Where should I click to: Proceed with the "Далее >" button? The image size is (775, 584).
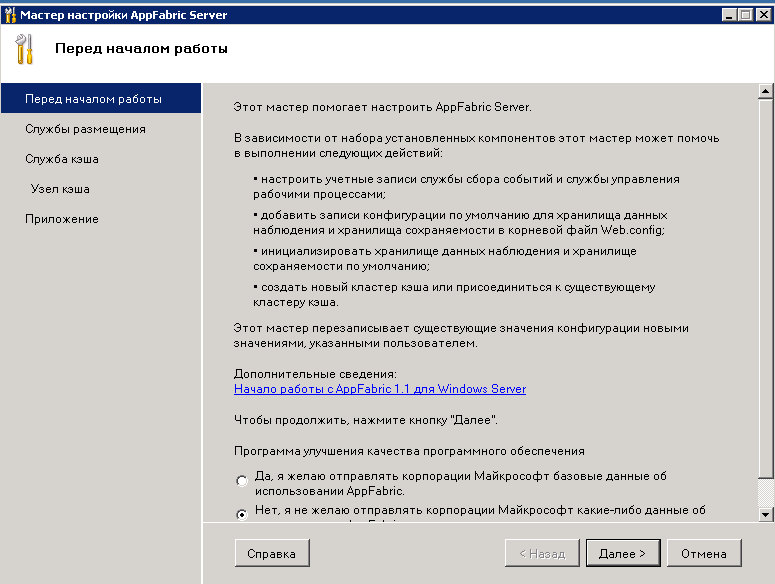(x=622, y=553)
